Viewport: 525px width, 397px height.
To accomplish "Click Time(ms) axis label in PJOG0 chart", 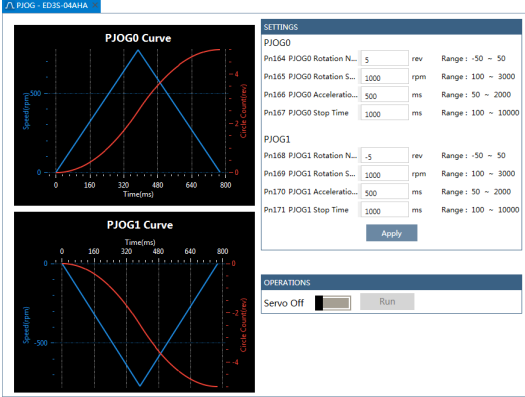I will (x=138, y=194).
